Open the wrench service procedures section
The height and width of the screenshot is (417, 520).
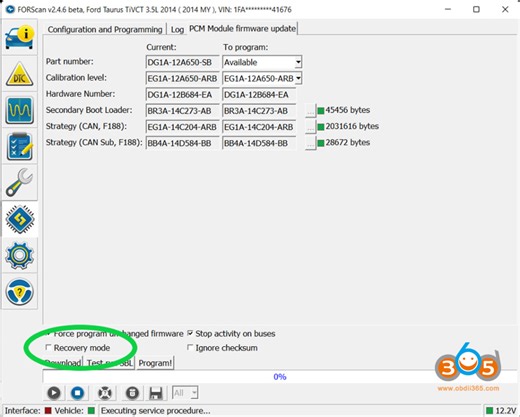[19, 183]
